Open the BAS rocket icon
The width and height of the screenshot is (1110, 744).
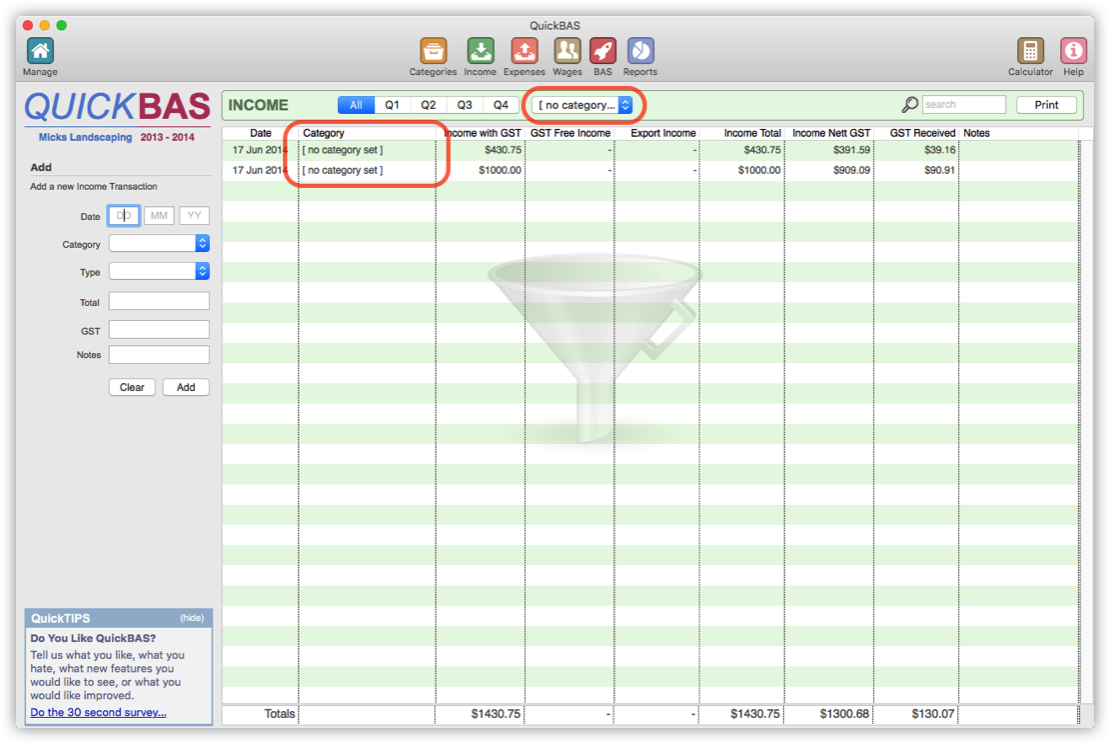[x=603, y=51]
